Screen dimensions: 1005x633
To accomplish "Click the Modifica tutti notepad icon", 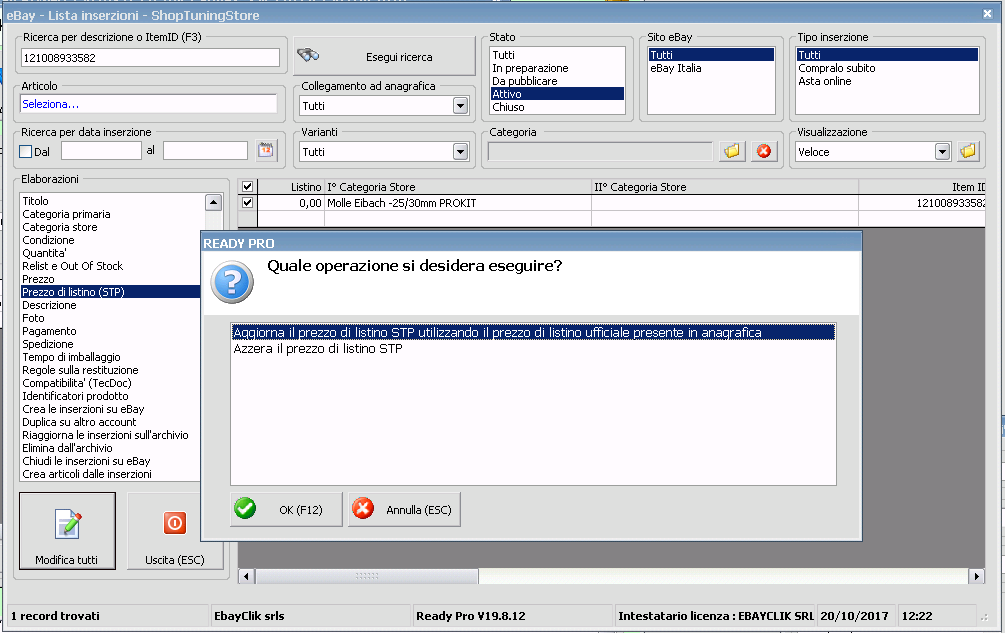I will [67, 524].
